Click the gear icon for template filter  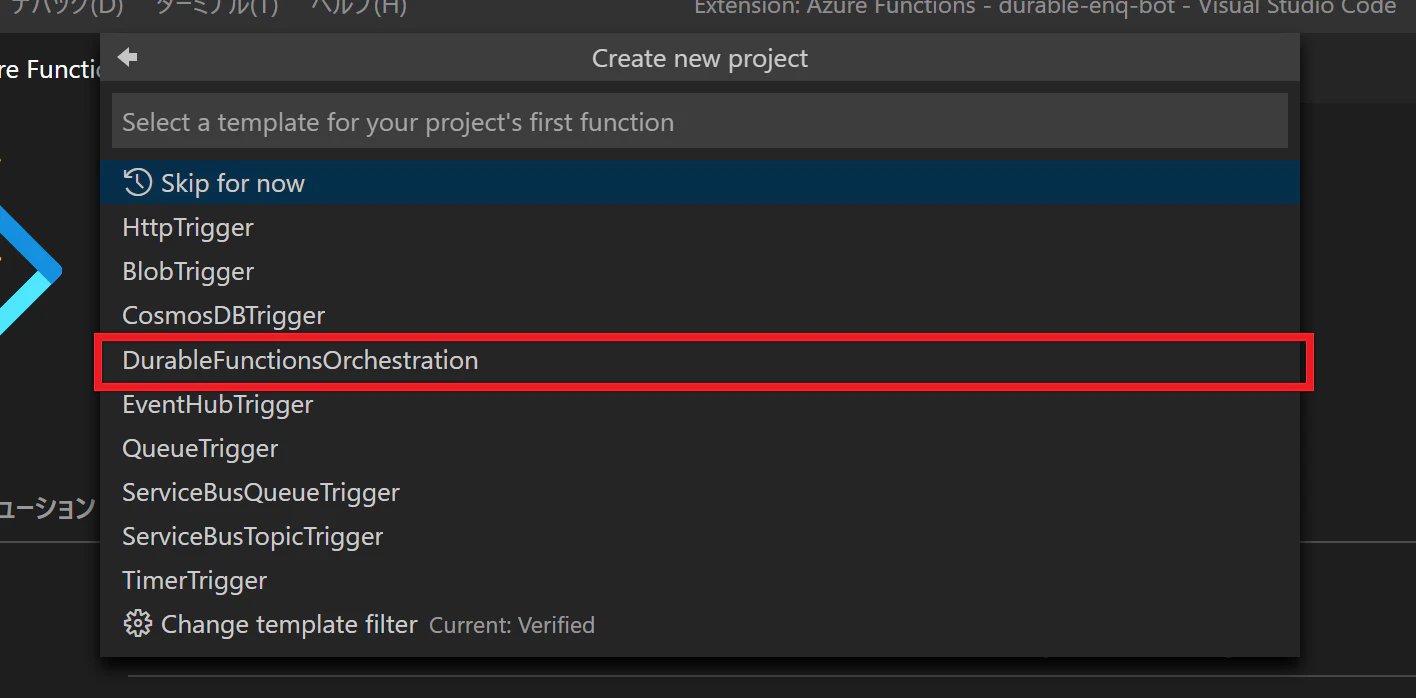137,624
